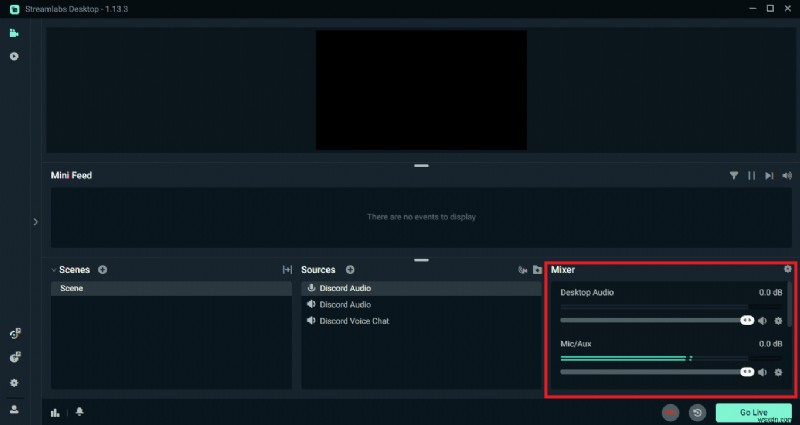Open Desktop Audio settings gear

pos(778,321)
